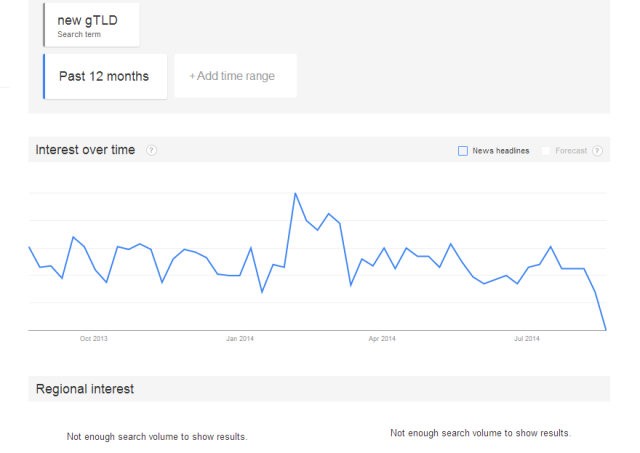Click the 'Search term' caption under new gTLD
Screen dimensions: 640x453
click(80, 35)
